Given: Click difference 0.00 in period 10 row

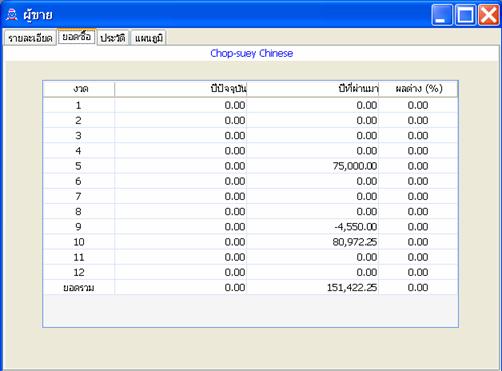Looking at the screenshot, I should 418,242.
